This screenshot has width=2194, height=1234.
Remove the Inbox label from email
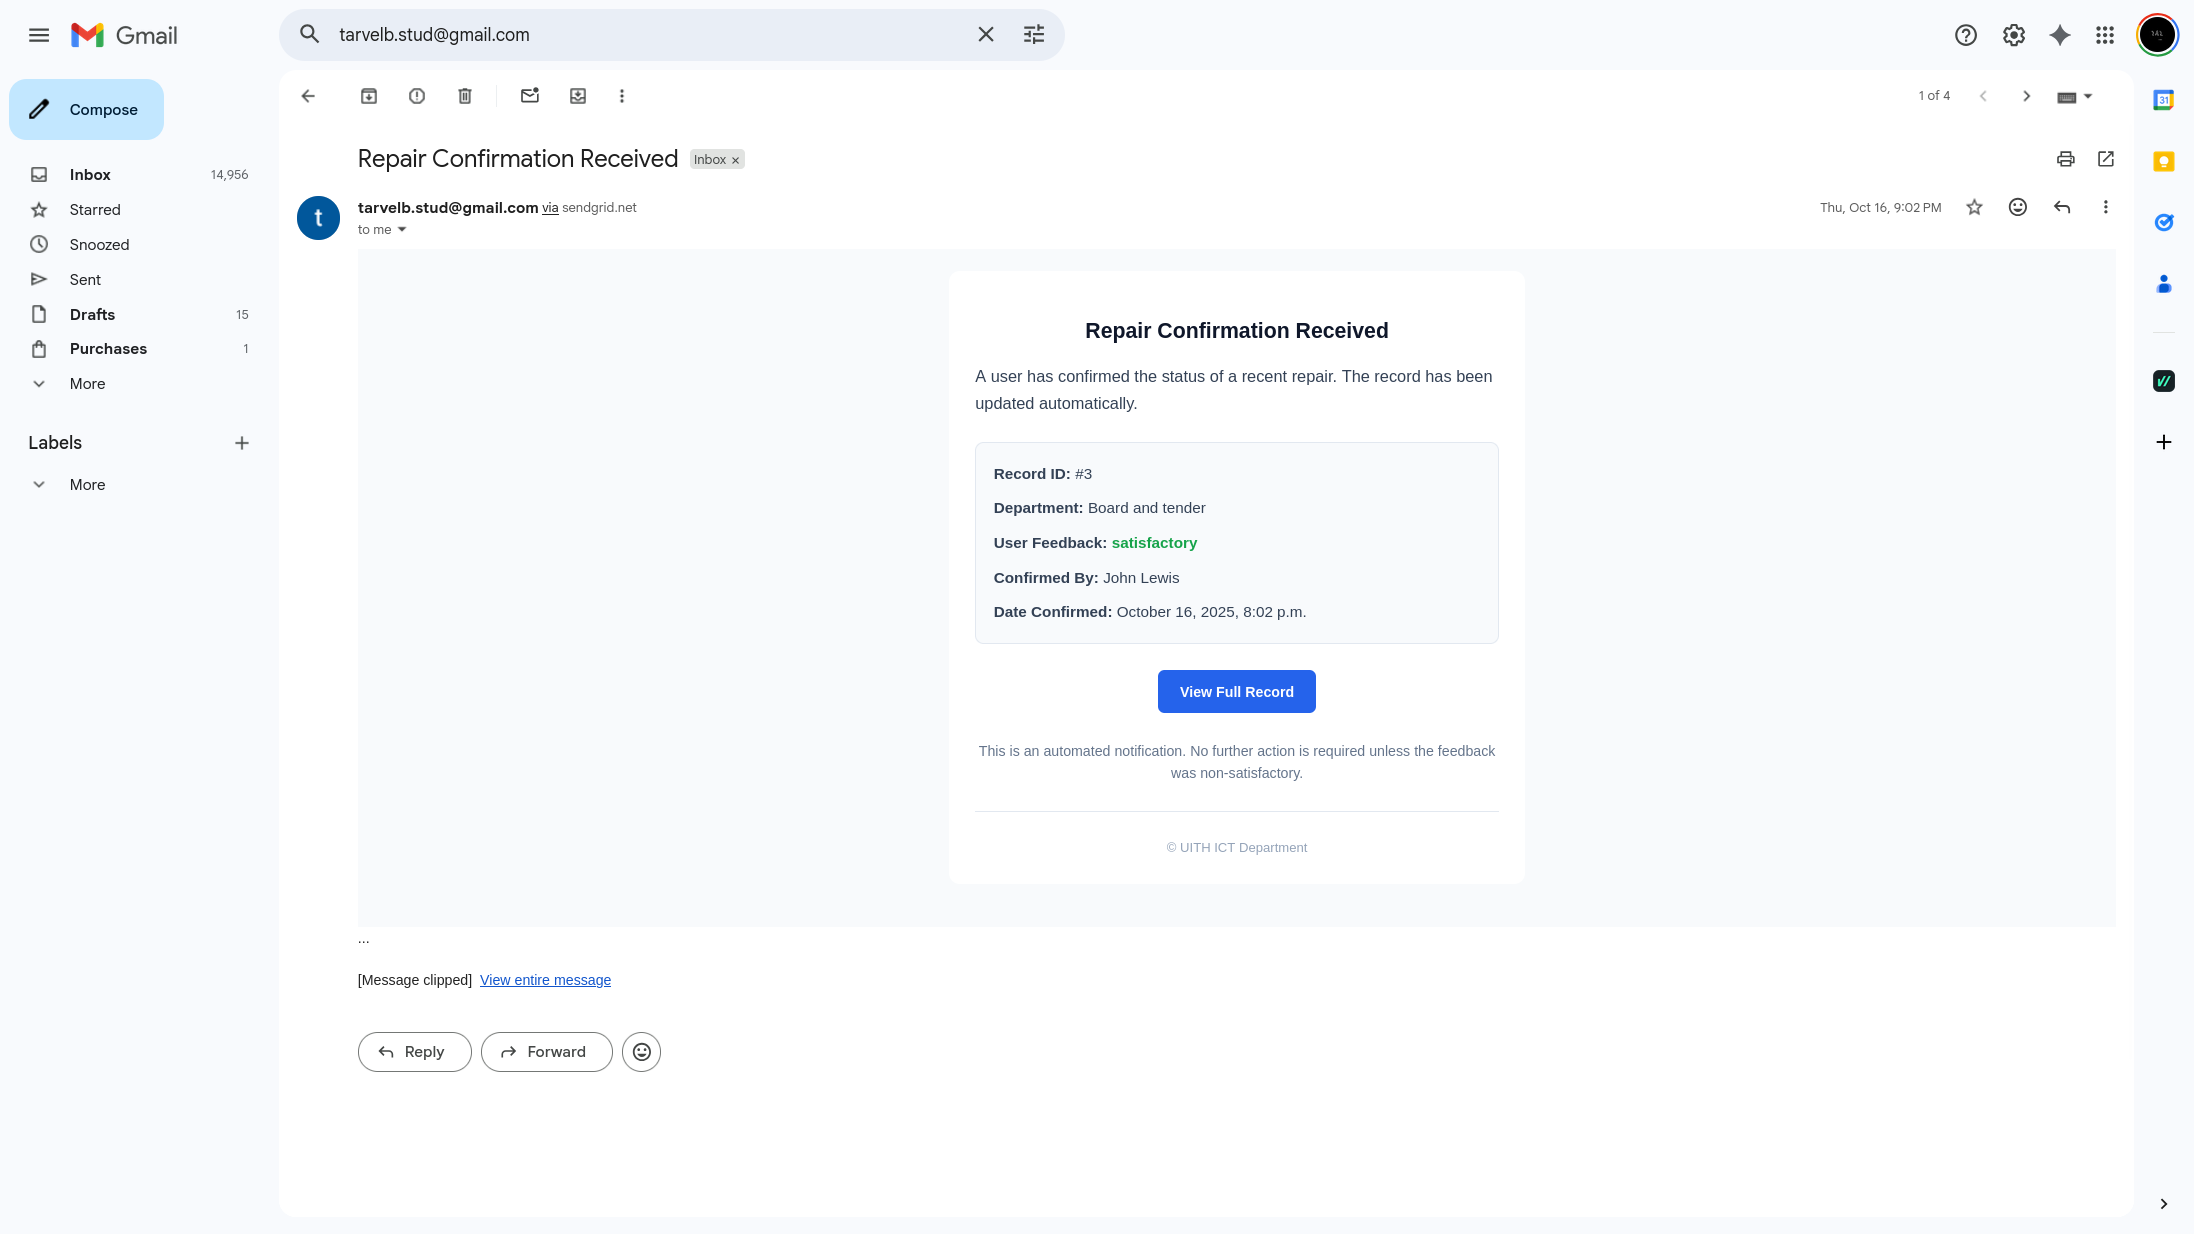tap(735, 160)
